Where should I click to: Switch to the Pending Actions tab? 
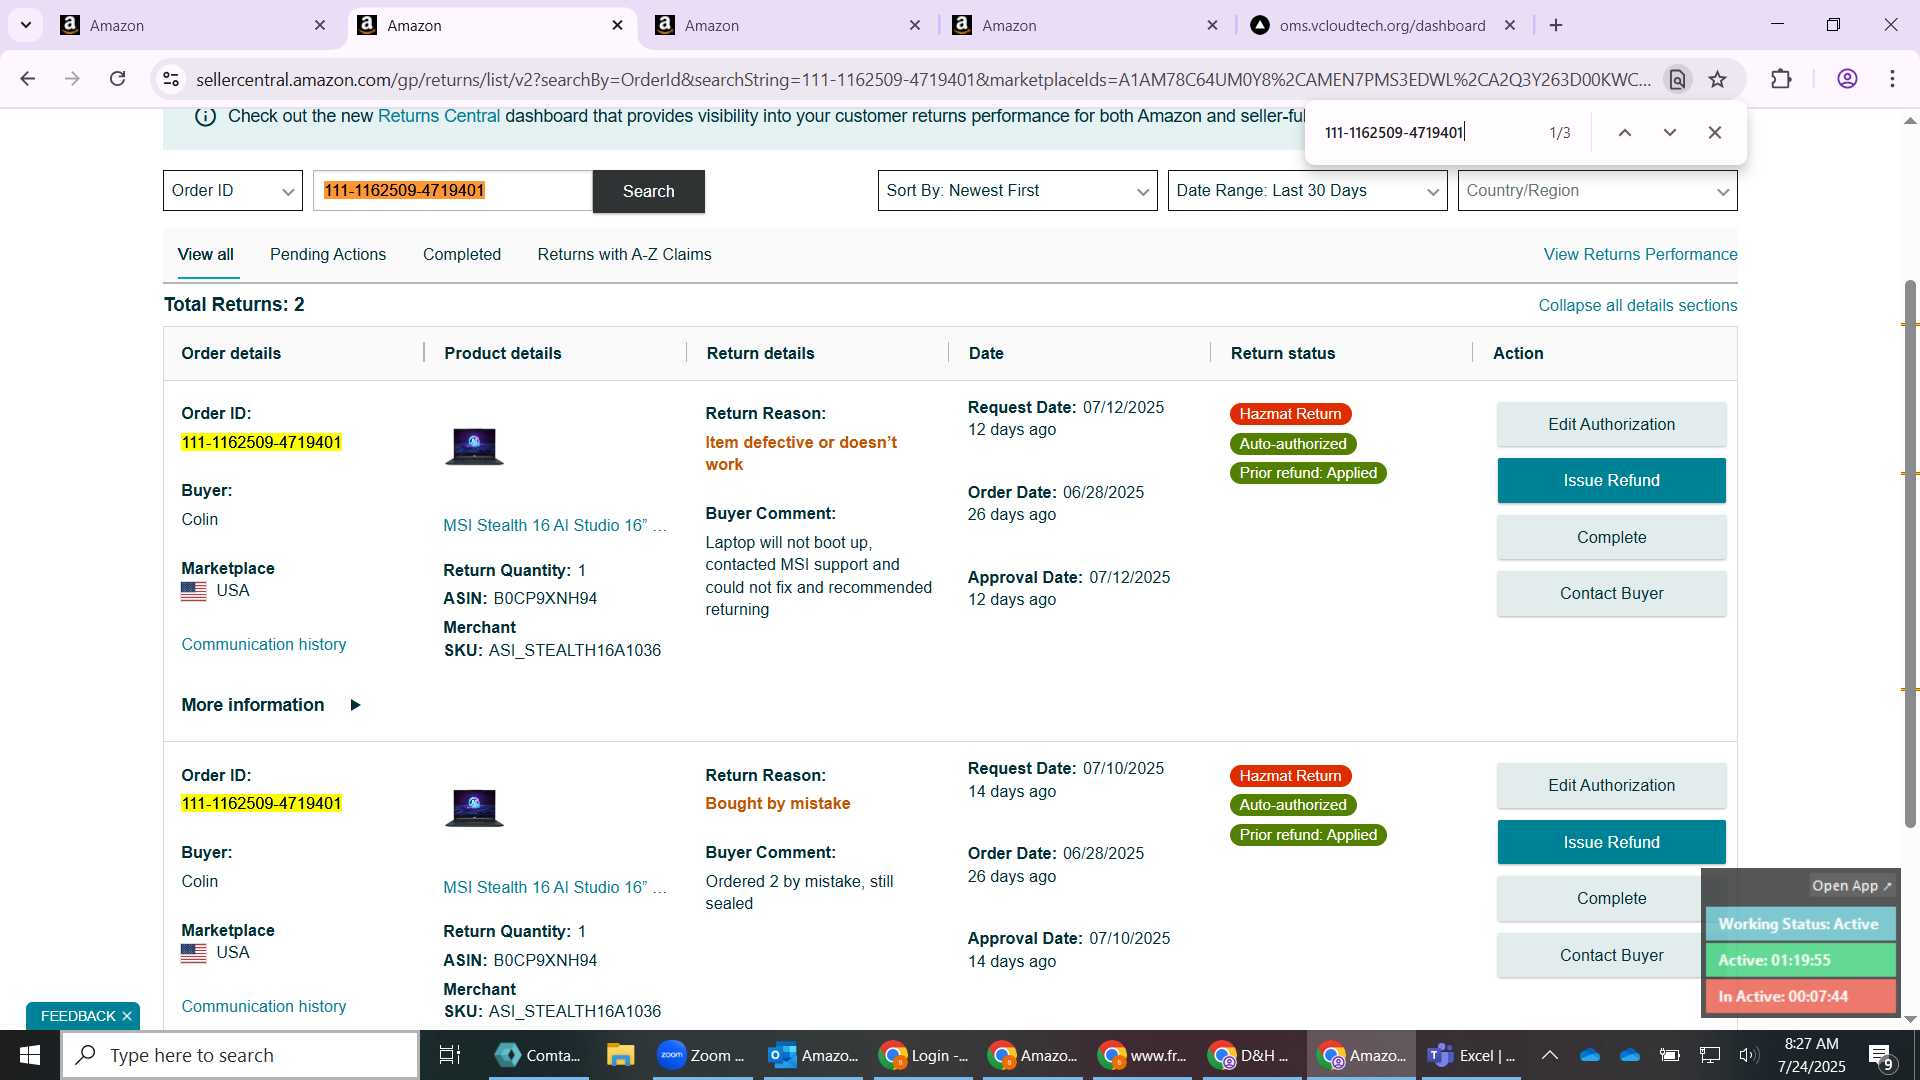tap(328, 254)
